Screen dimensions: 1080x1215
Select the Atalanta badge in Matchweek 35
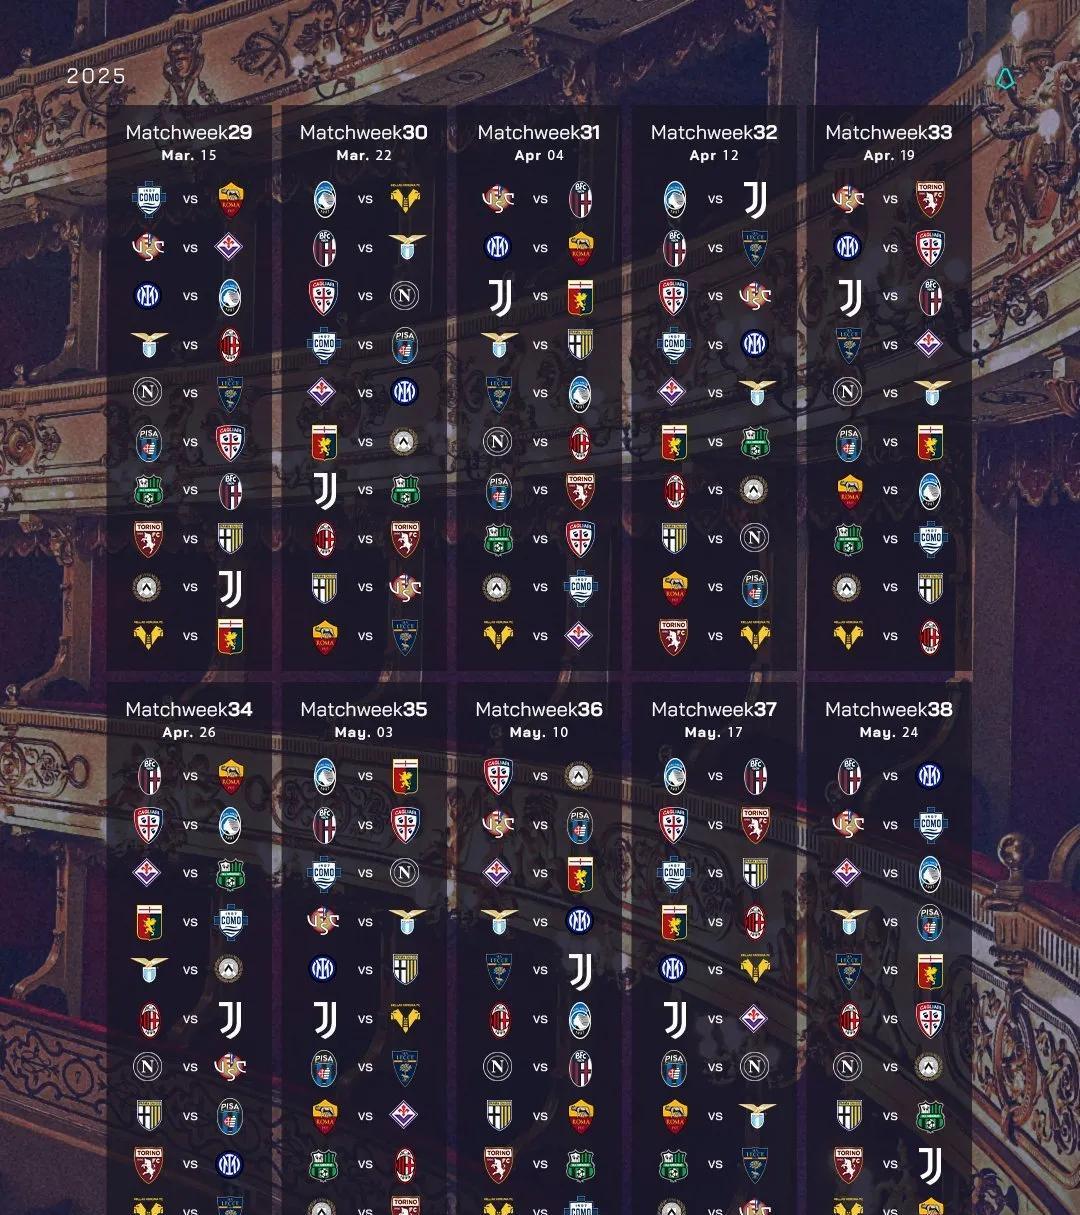(325, 776)
